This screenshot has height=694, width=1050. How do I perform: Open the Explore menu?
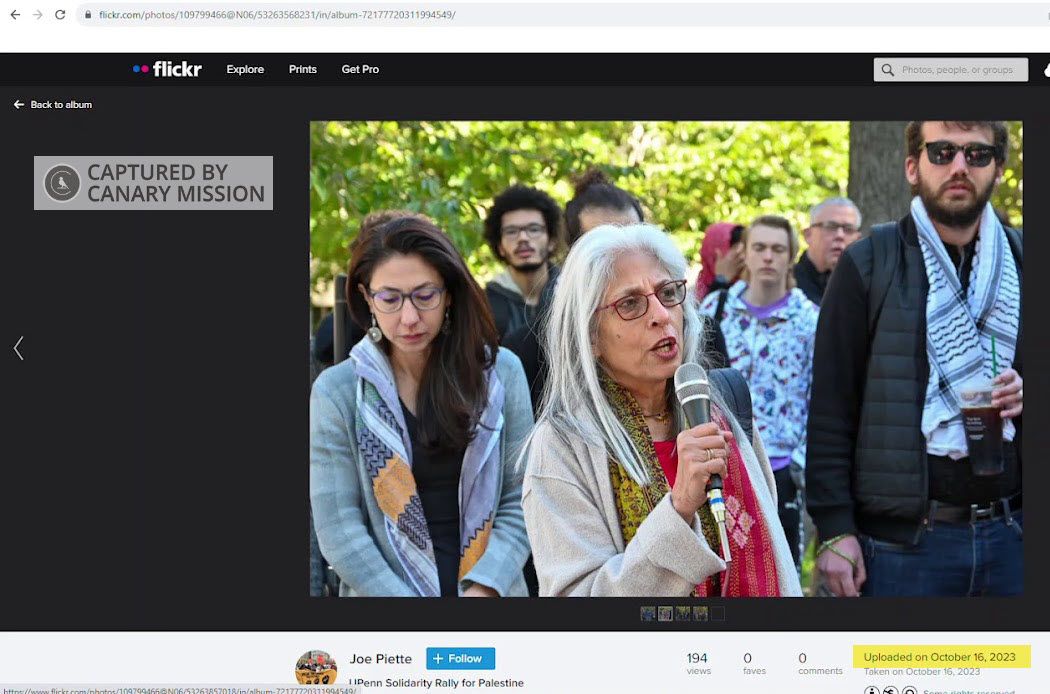245,70
